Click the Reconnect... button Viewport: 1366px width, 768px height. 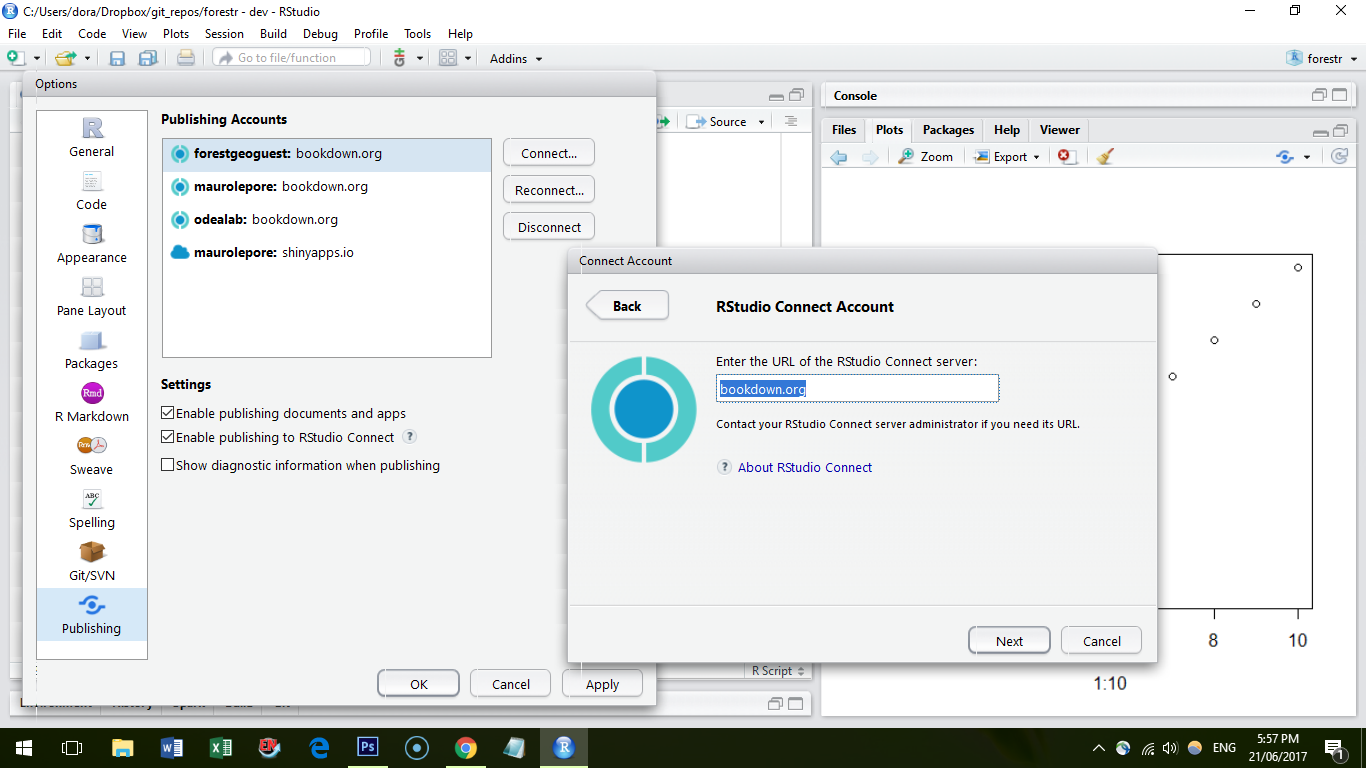pos(549,190)
